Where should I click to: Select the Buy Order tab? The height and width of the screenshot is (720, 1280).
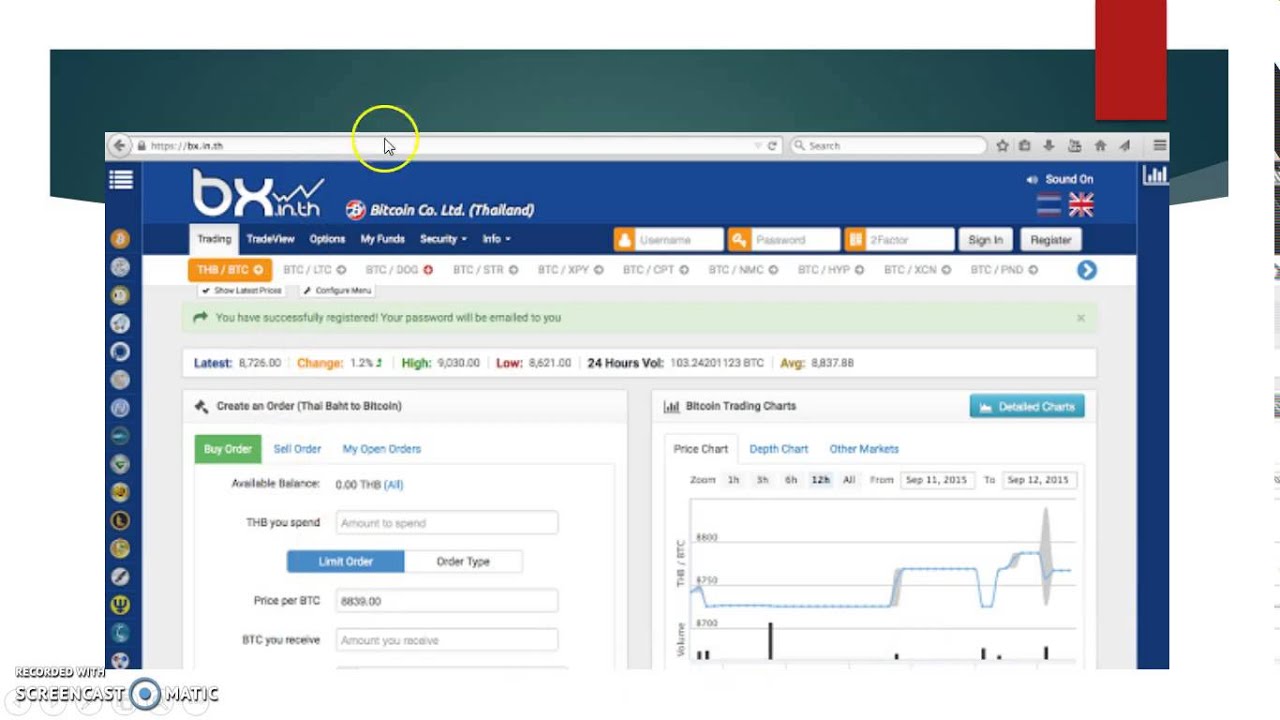coord(228,449)
